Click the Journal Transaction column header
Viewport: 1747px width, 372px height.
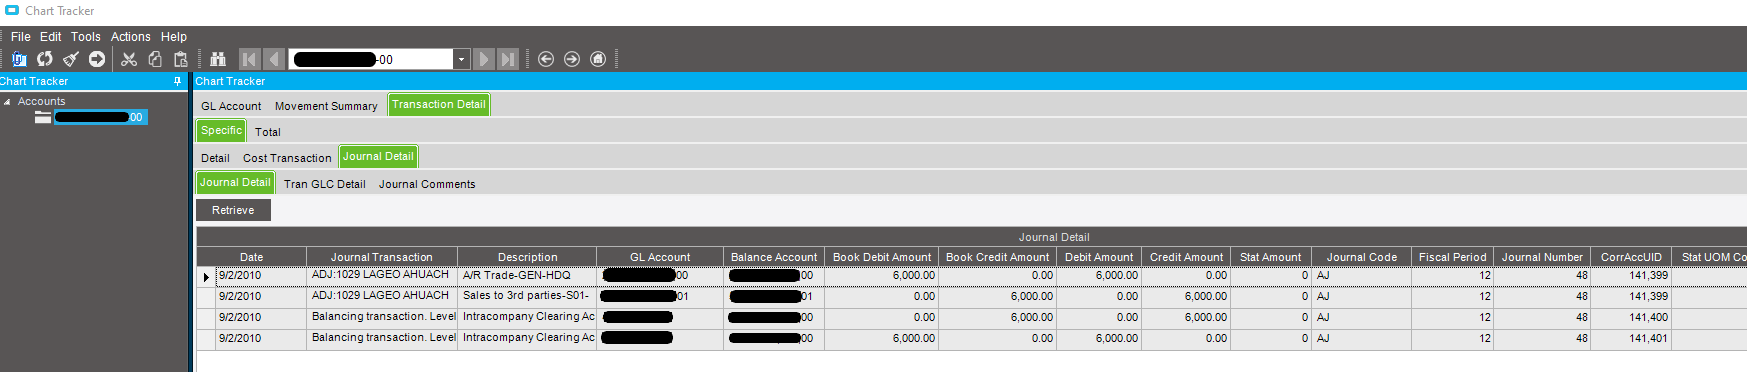(382, 257)
